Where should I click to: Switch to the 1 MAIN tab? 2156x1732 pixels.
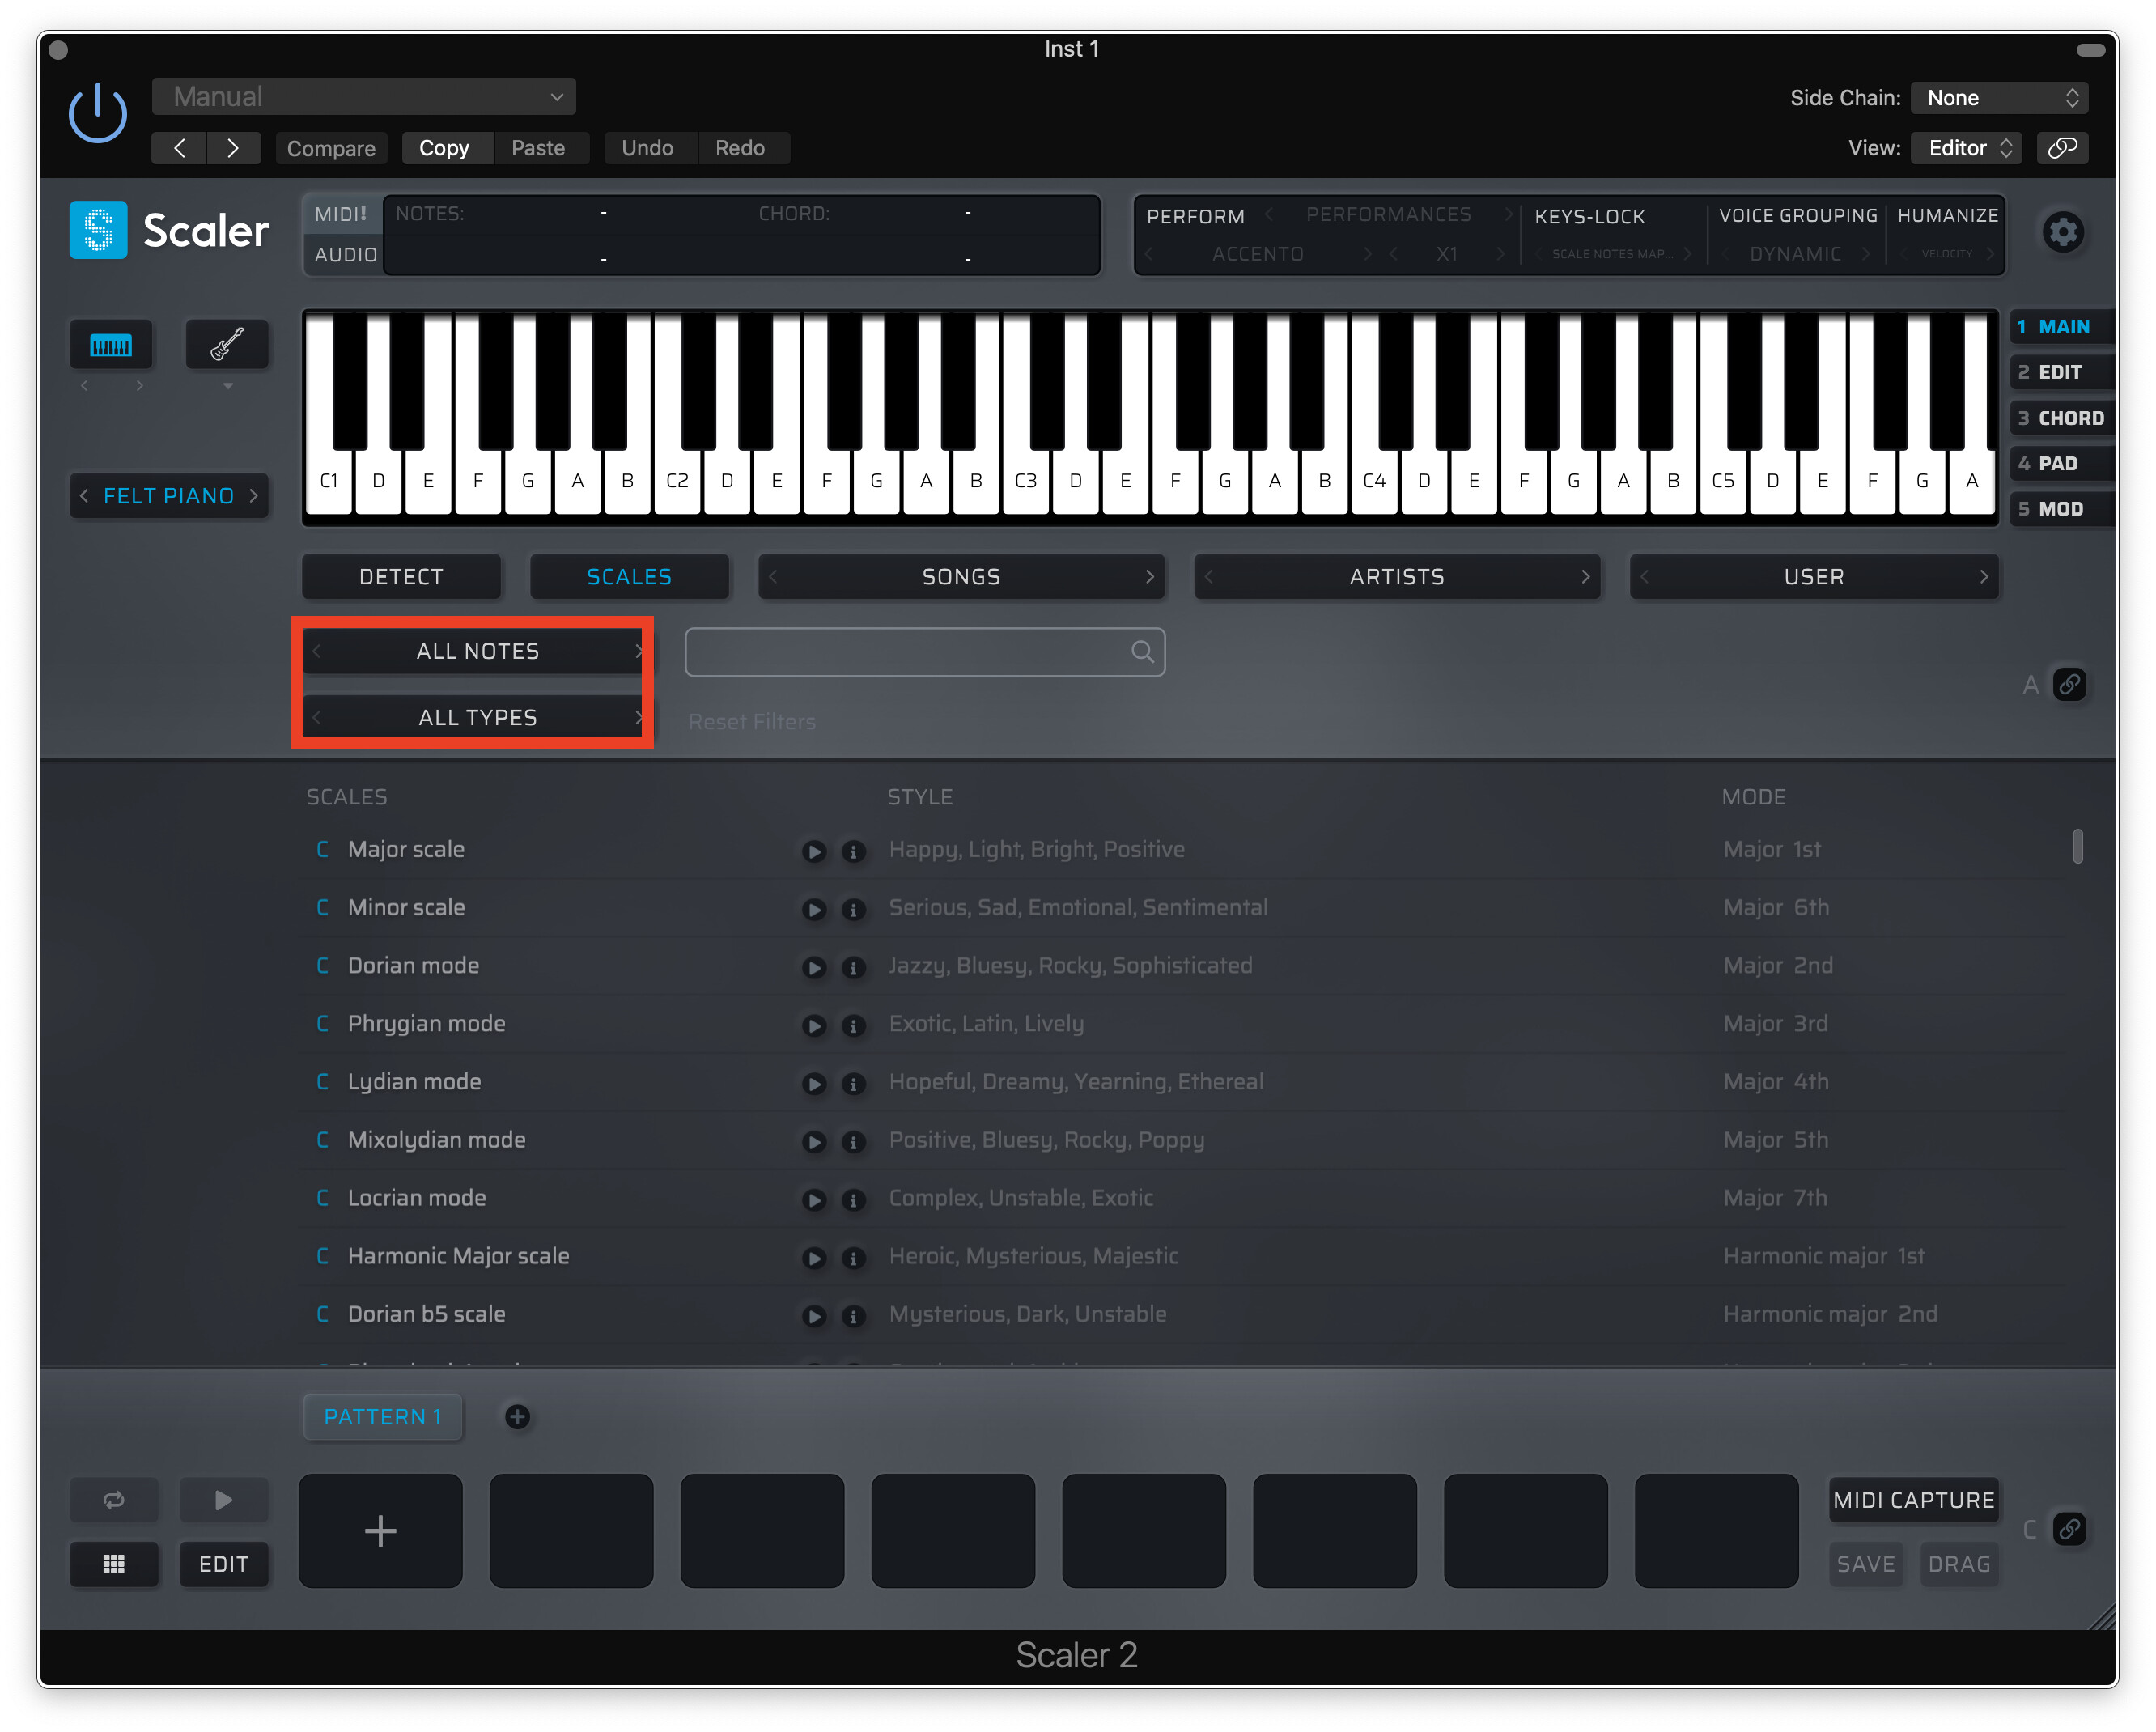pos(2062,327)
